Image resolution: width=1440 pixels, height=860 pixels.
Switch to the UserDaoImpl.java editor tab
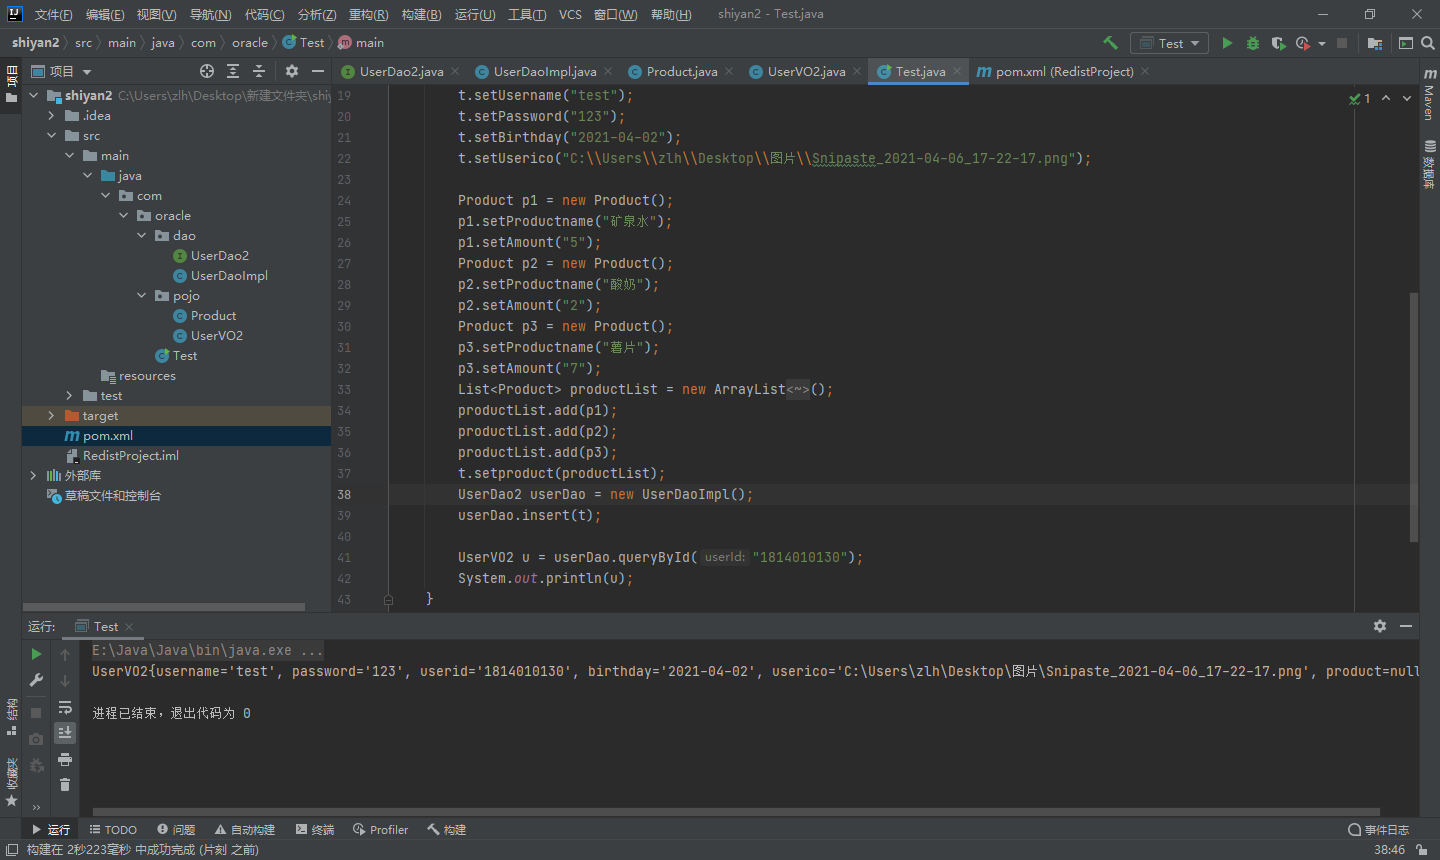(544, 72)
